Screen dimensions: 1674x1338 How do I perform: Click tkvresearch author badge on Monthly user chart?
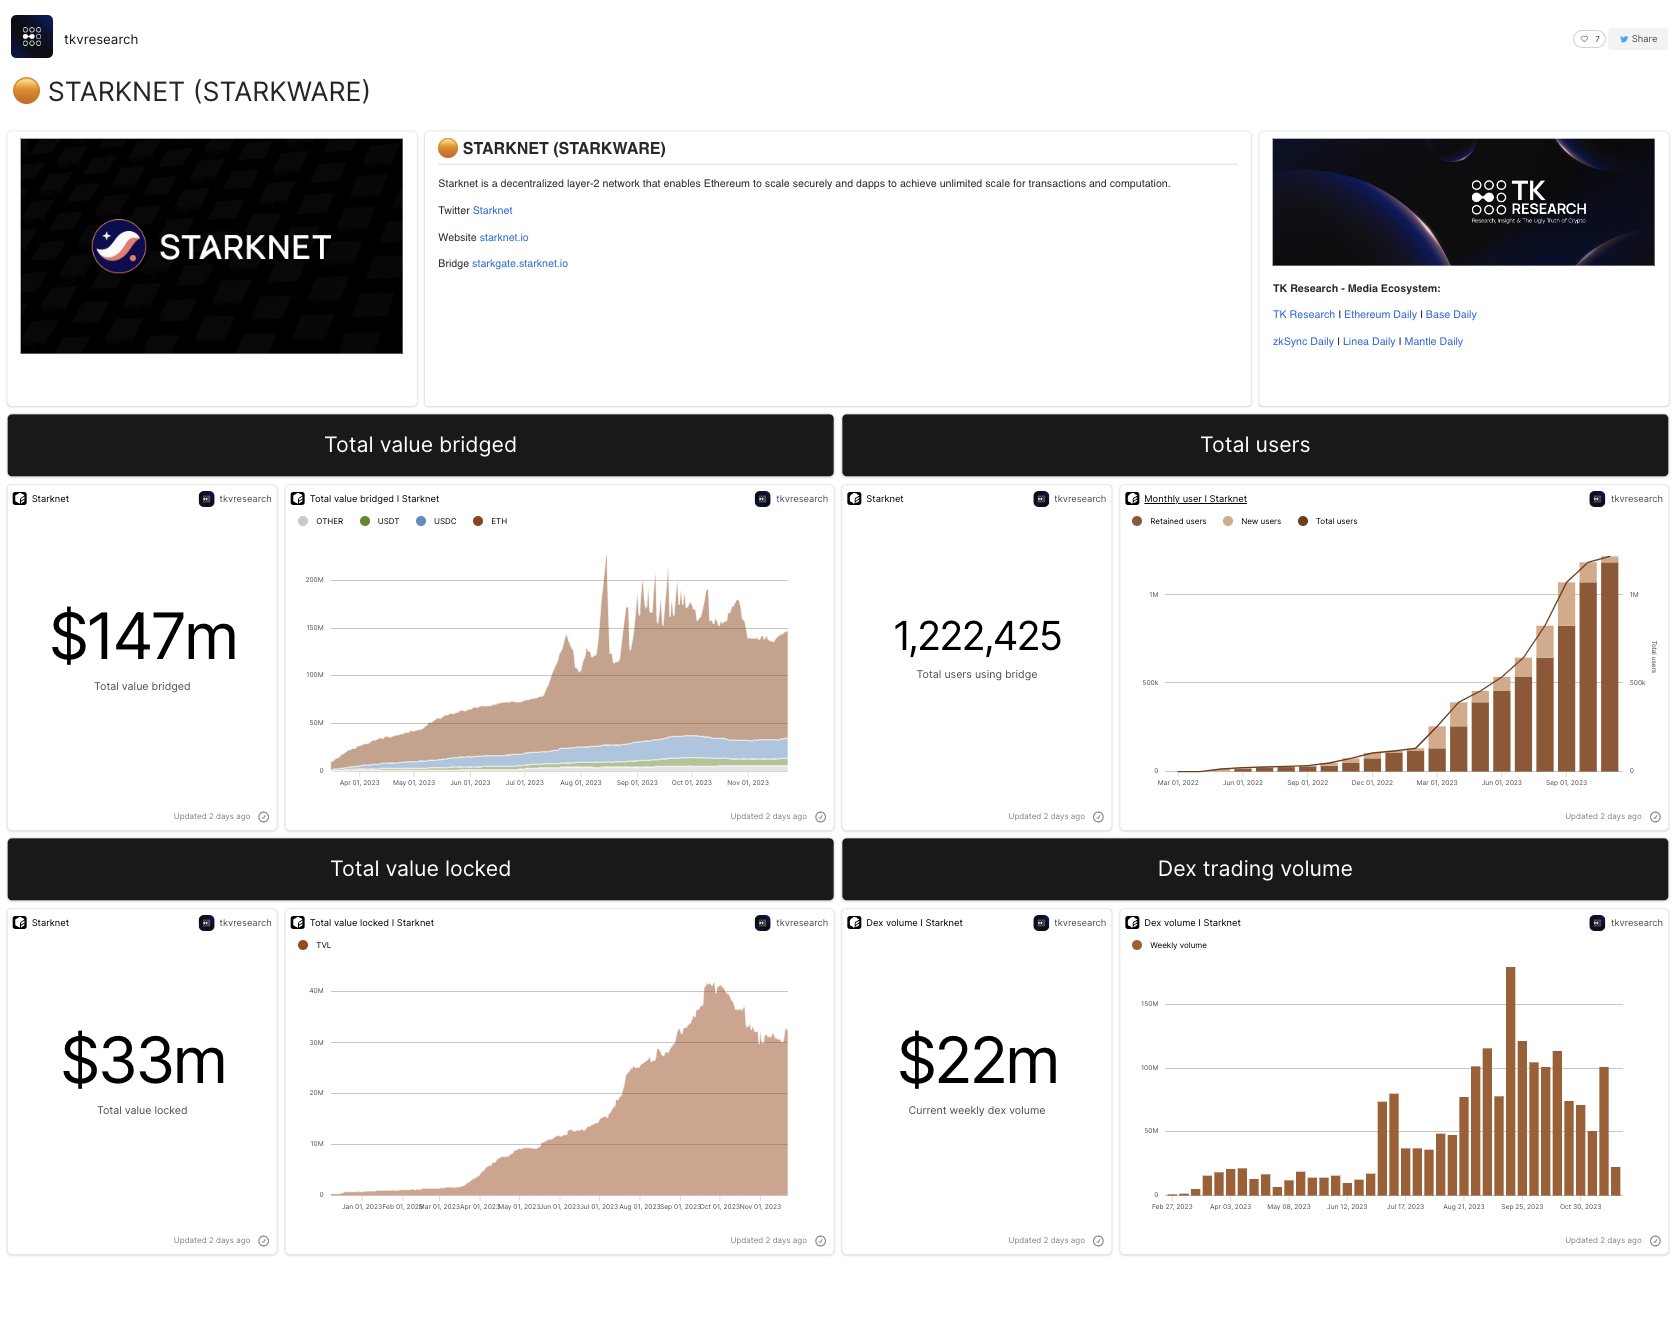point(1627,499)
